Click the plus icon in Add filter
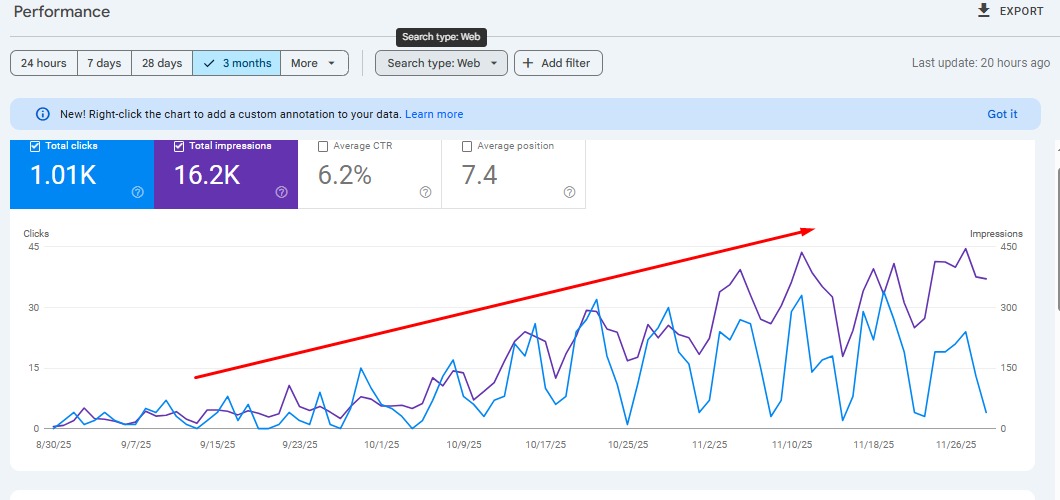1060x500 pixels. coord(528,63)
